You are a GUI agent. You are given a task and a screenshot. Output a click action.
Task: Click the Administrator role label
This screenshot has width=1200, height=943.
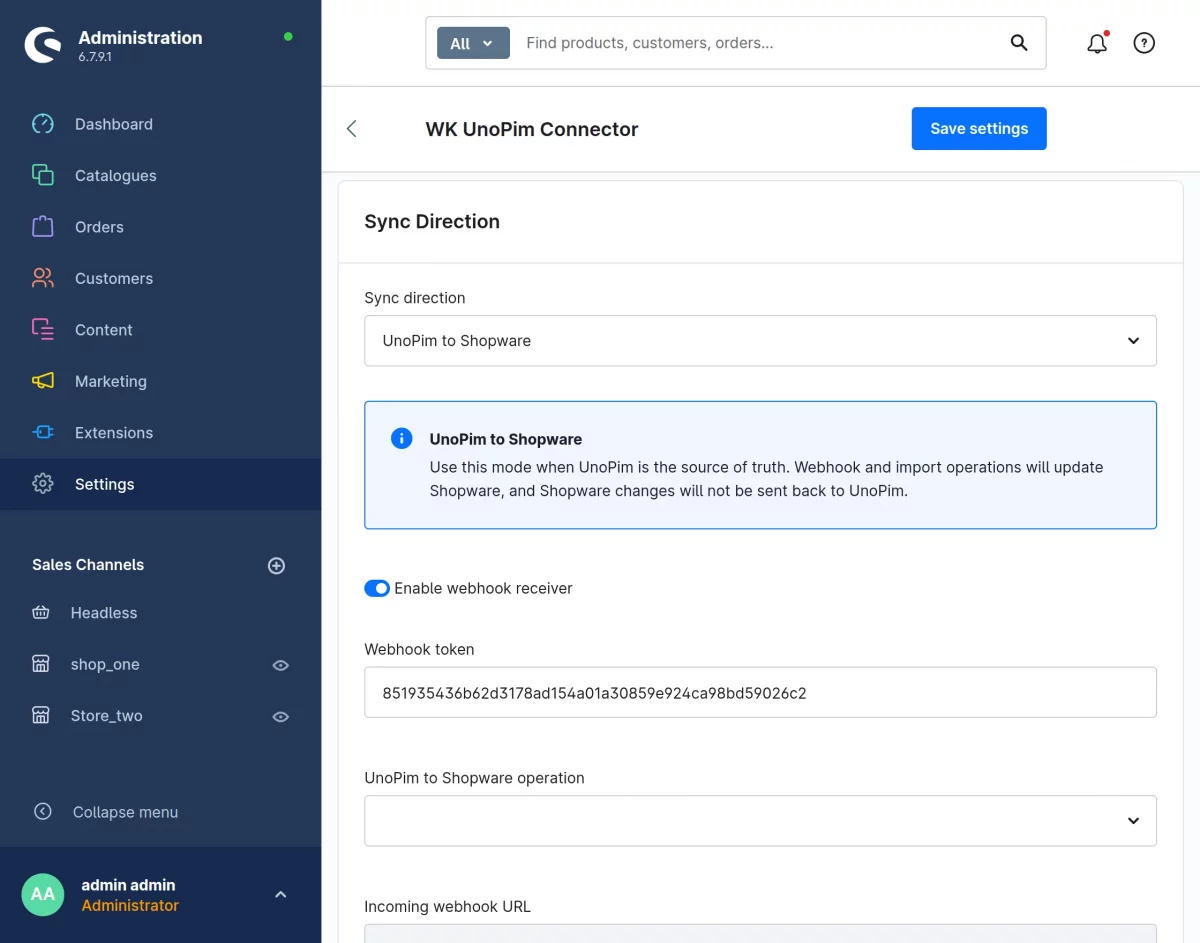click(x=130, y=906)
